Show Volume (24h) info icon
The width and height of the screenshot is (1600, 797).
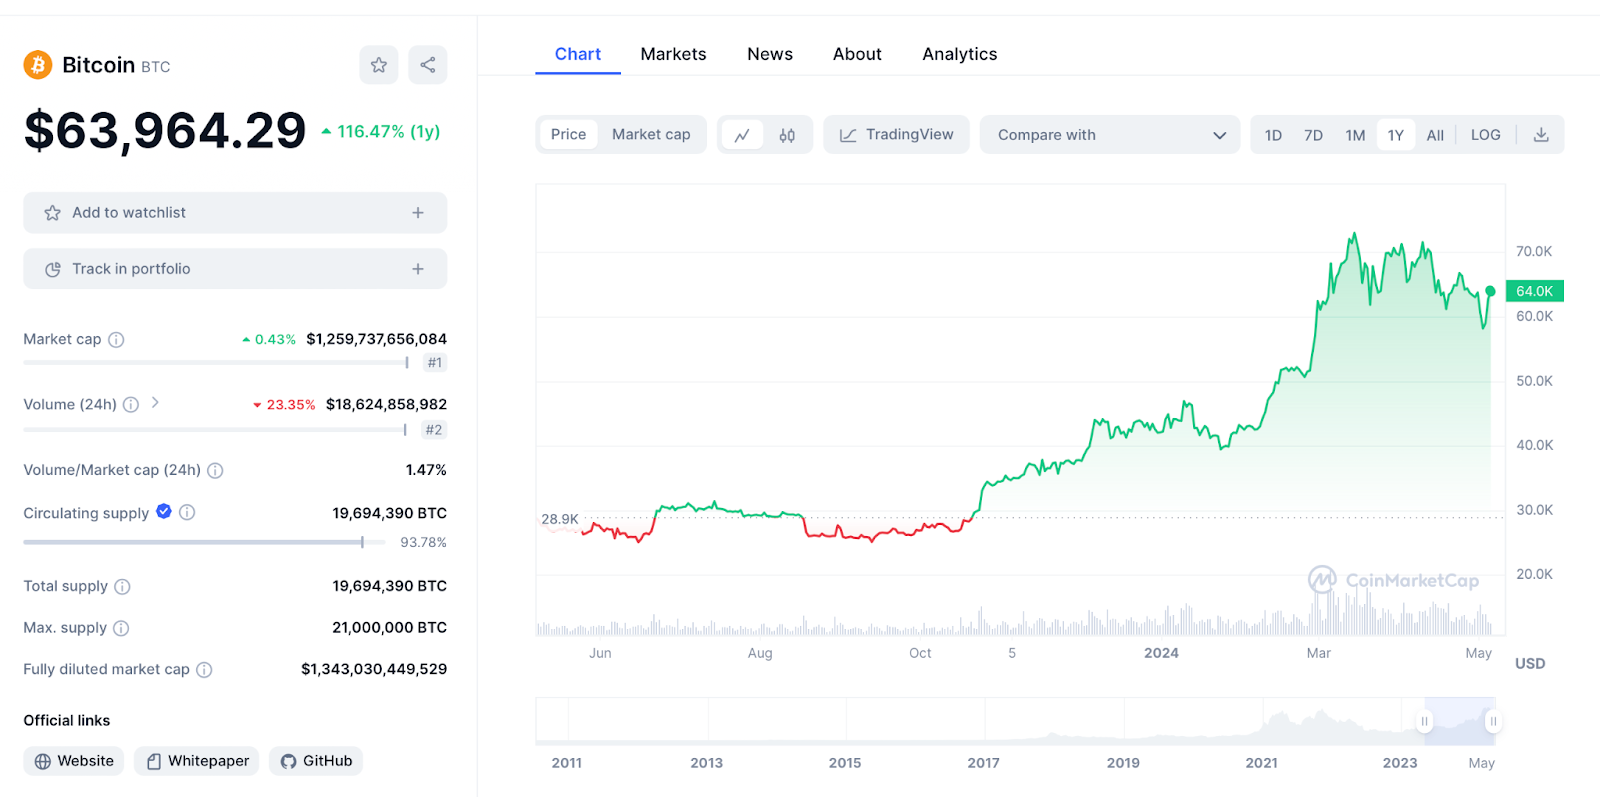(x=131, y=405)
